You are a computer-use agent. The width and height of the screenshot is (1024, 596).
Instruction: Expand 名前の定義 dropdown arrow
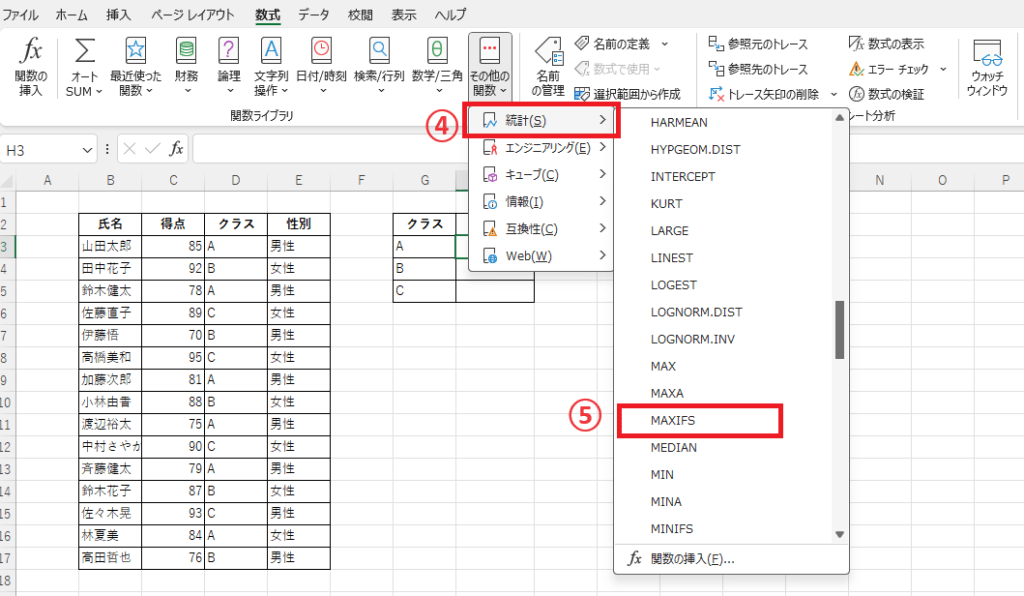tap(665, 44)
